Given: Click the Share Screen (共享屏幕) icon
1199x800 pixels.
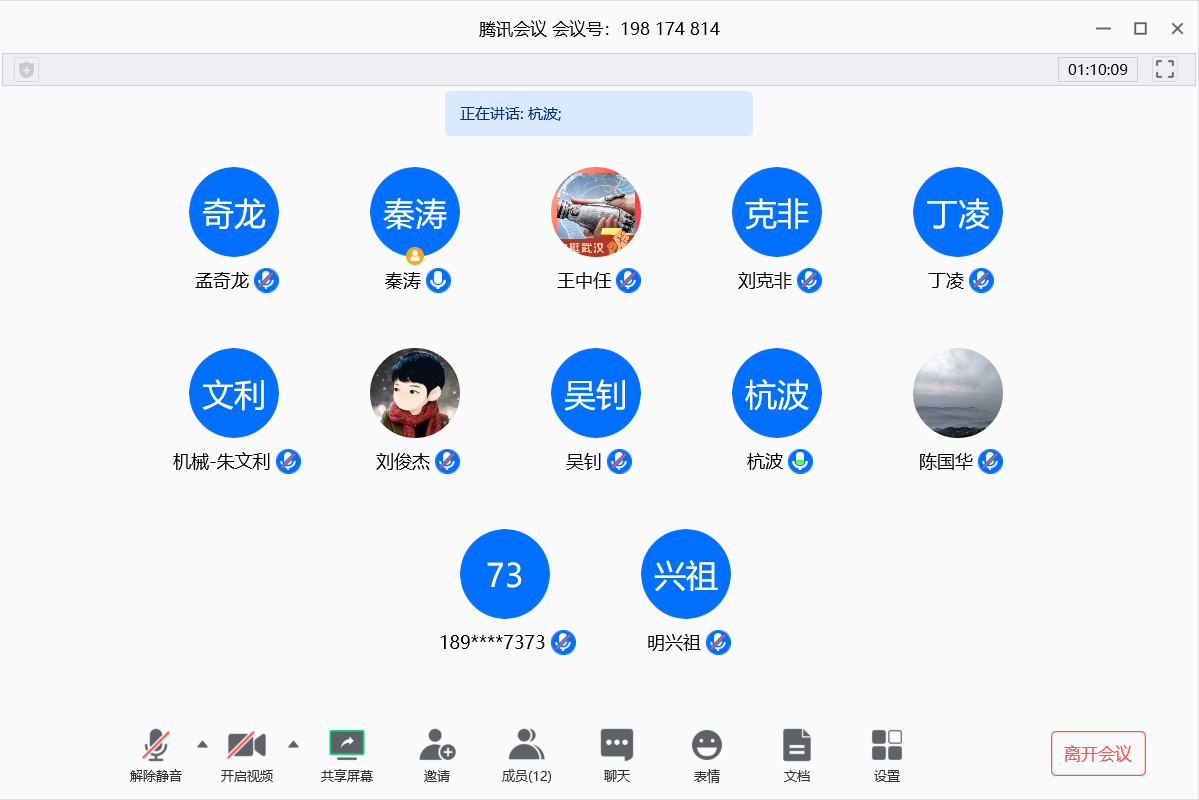Looking at the screenshot, I should pos(346,746).
